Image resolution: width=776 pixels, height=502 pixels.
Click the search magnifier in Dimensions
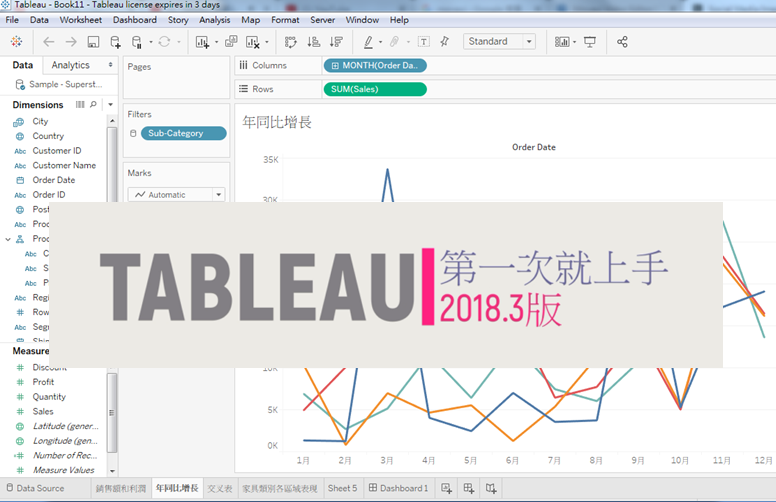point(93,104)
